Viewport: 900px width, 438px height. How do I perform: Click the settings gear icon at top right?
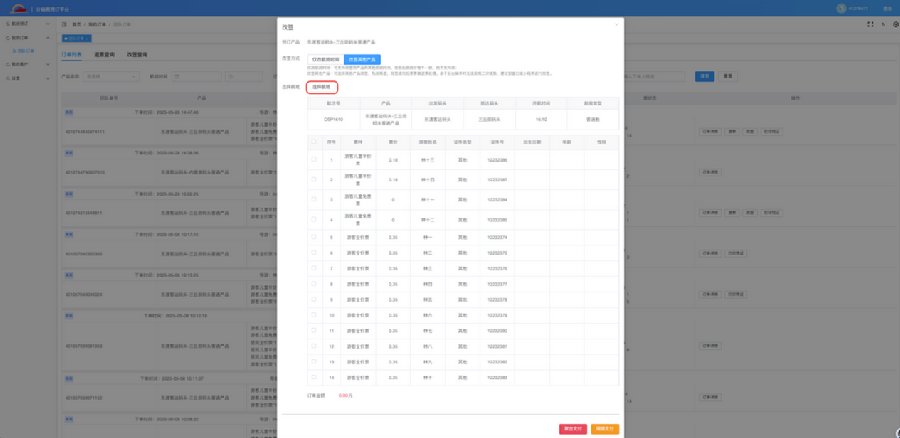(x=895, y=24)
